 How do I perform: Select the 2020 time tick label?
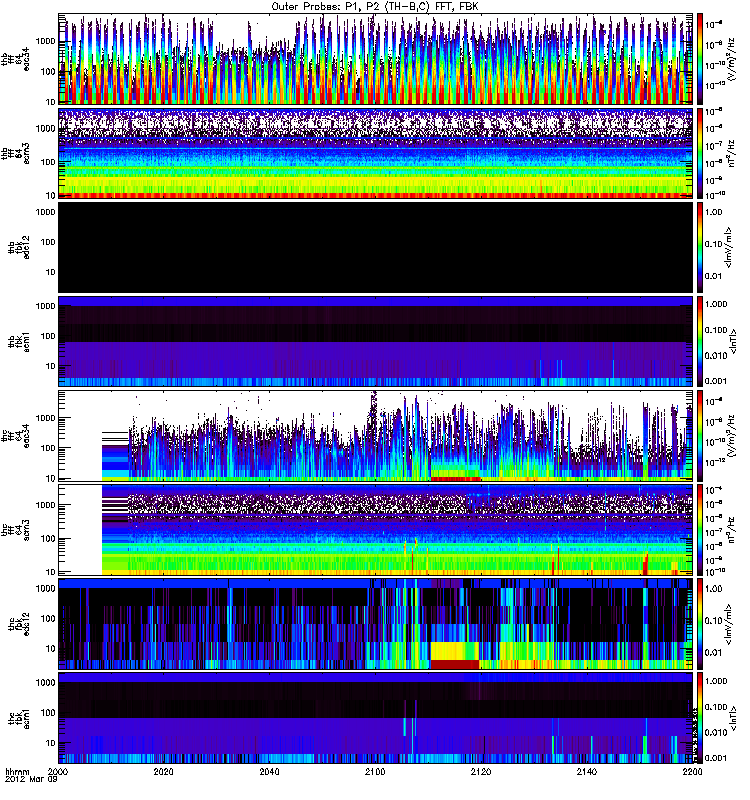164,773
